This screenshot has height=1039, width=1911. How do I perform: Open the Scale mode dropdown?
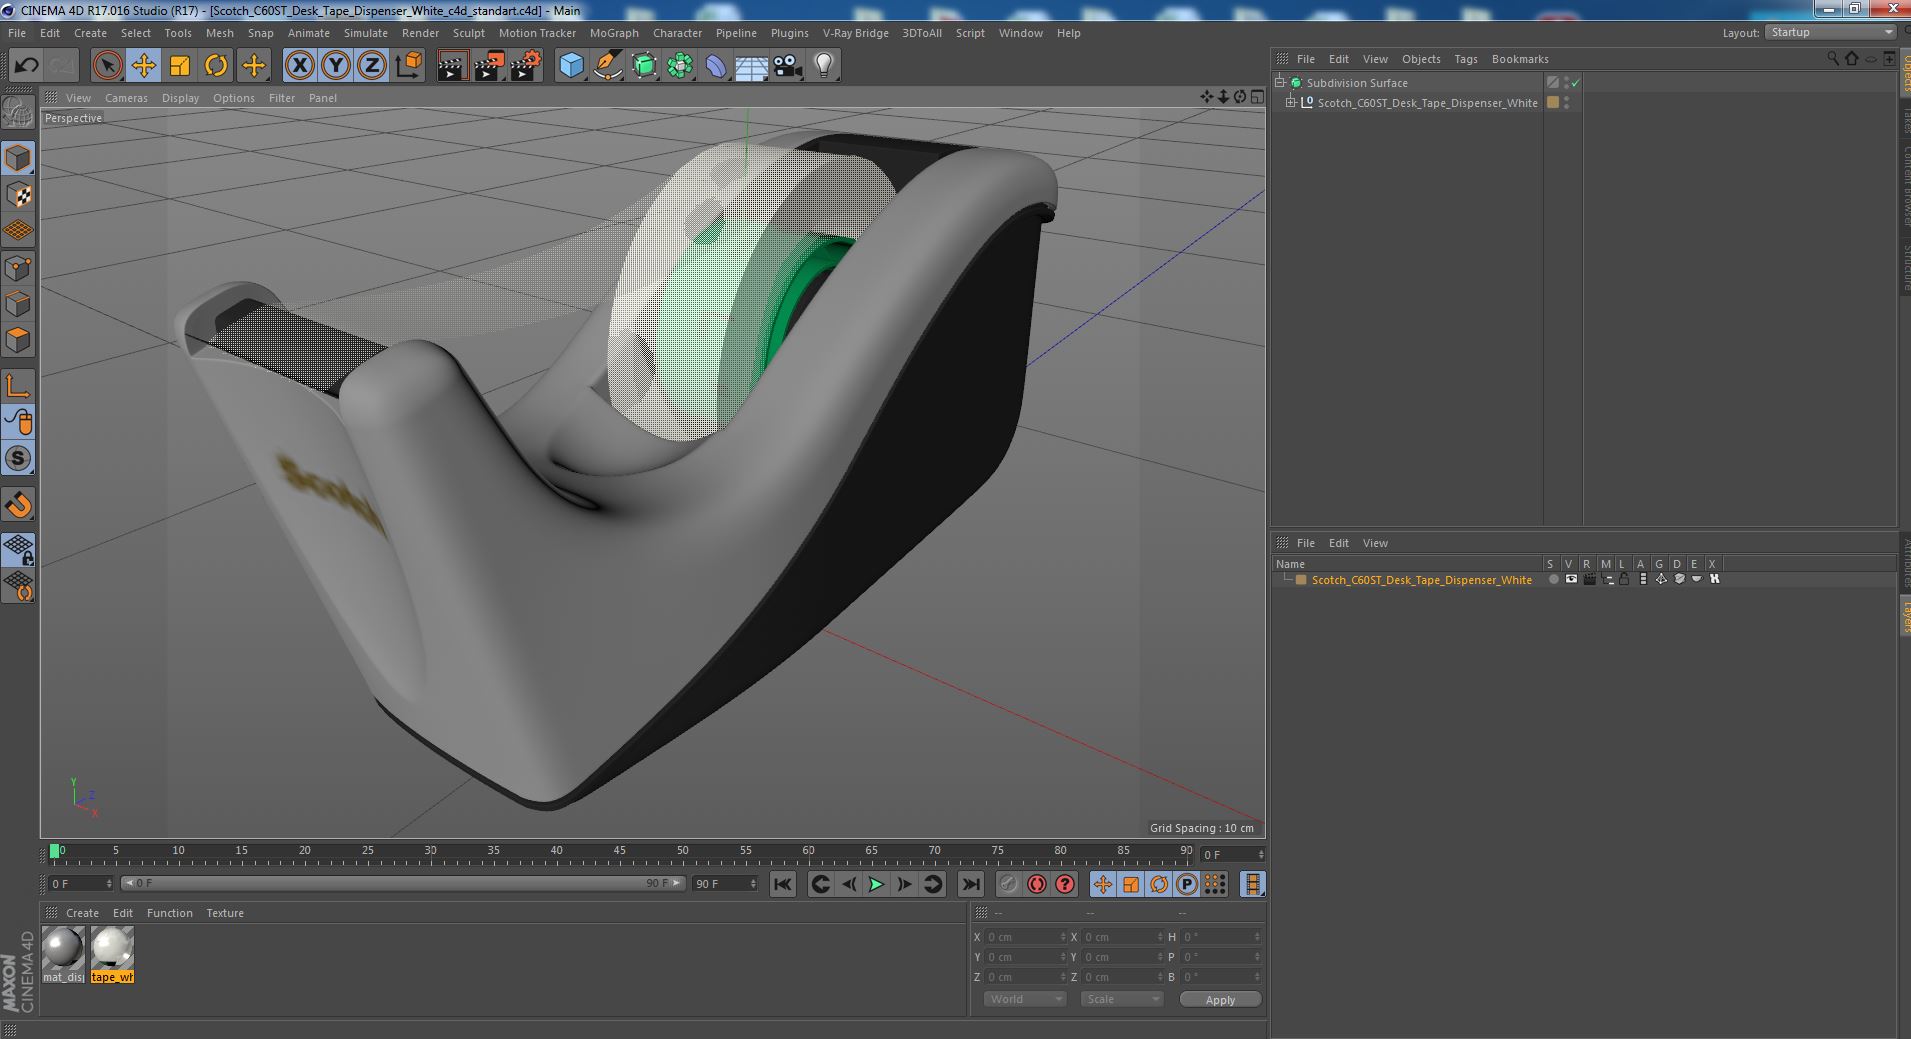point(1122,999)
